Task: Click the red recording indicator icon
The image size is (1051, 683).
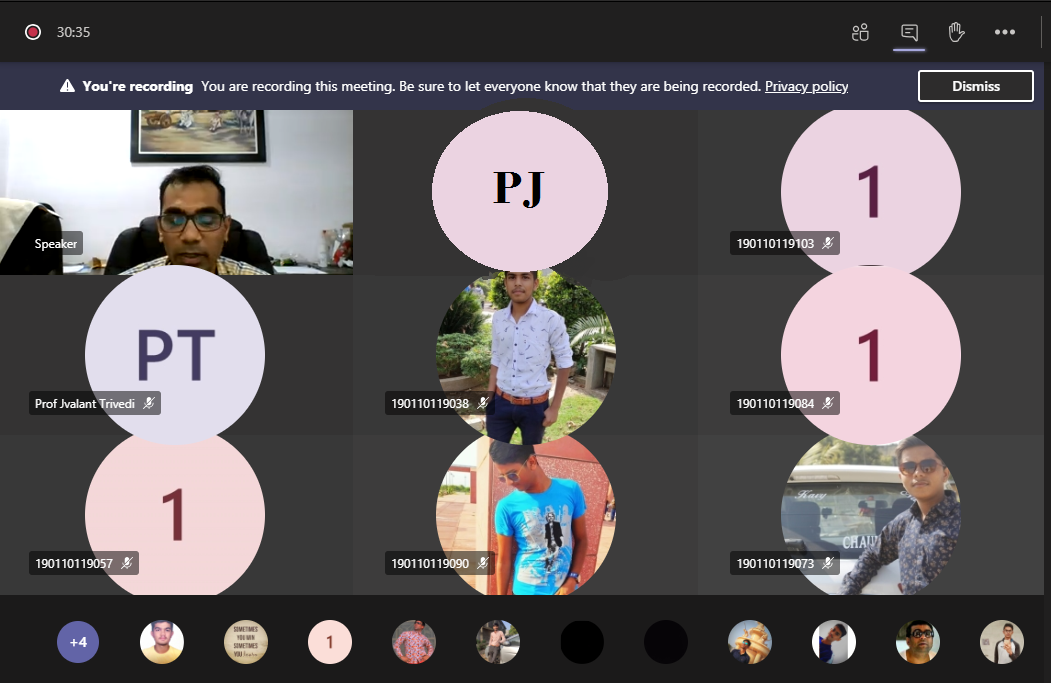Action: click(33, 32)
